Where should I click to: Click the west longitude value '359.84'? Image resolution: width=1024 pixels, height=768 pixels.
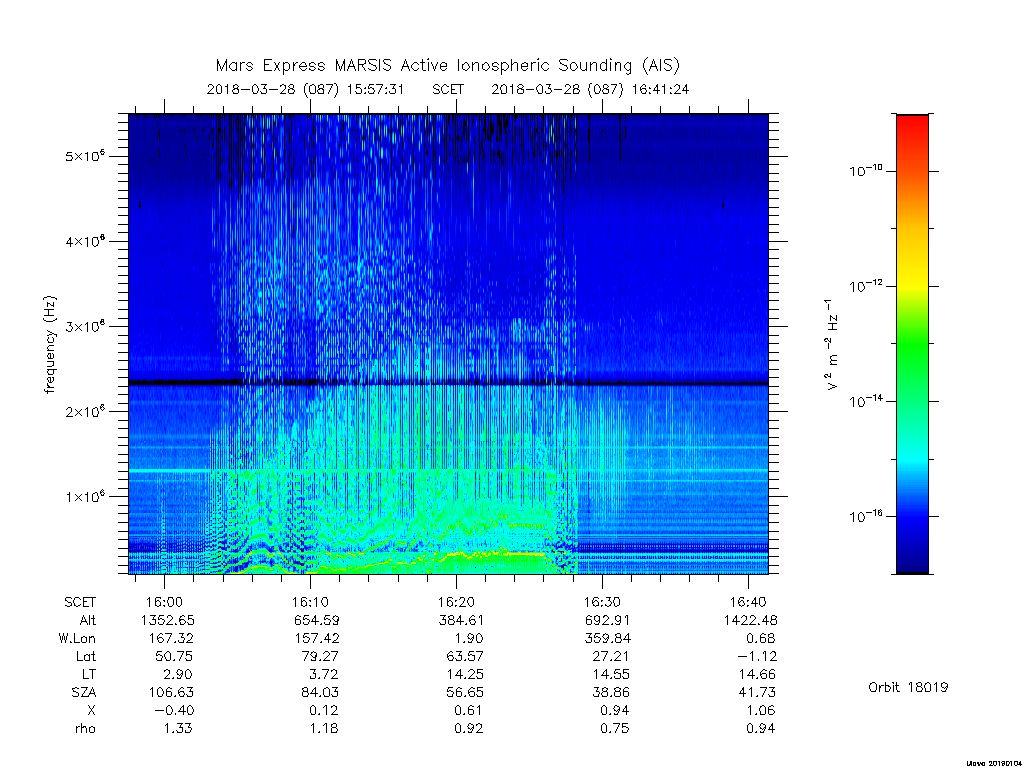(x=607, y=638)
